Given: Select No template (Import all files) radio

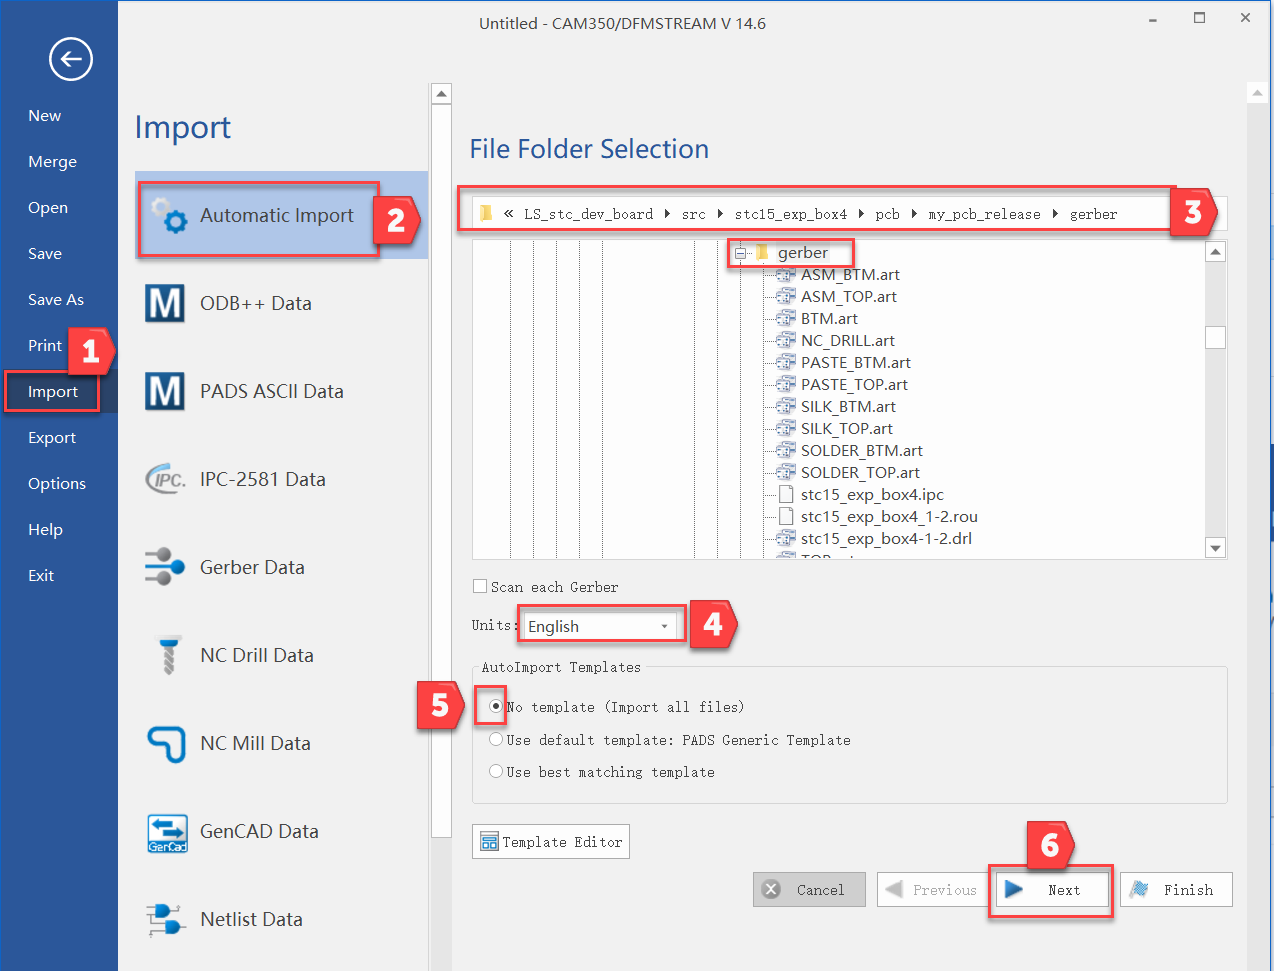Looking at the screenshot, I should point(495,706).
